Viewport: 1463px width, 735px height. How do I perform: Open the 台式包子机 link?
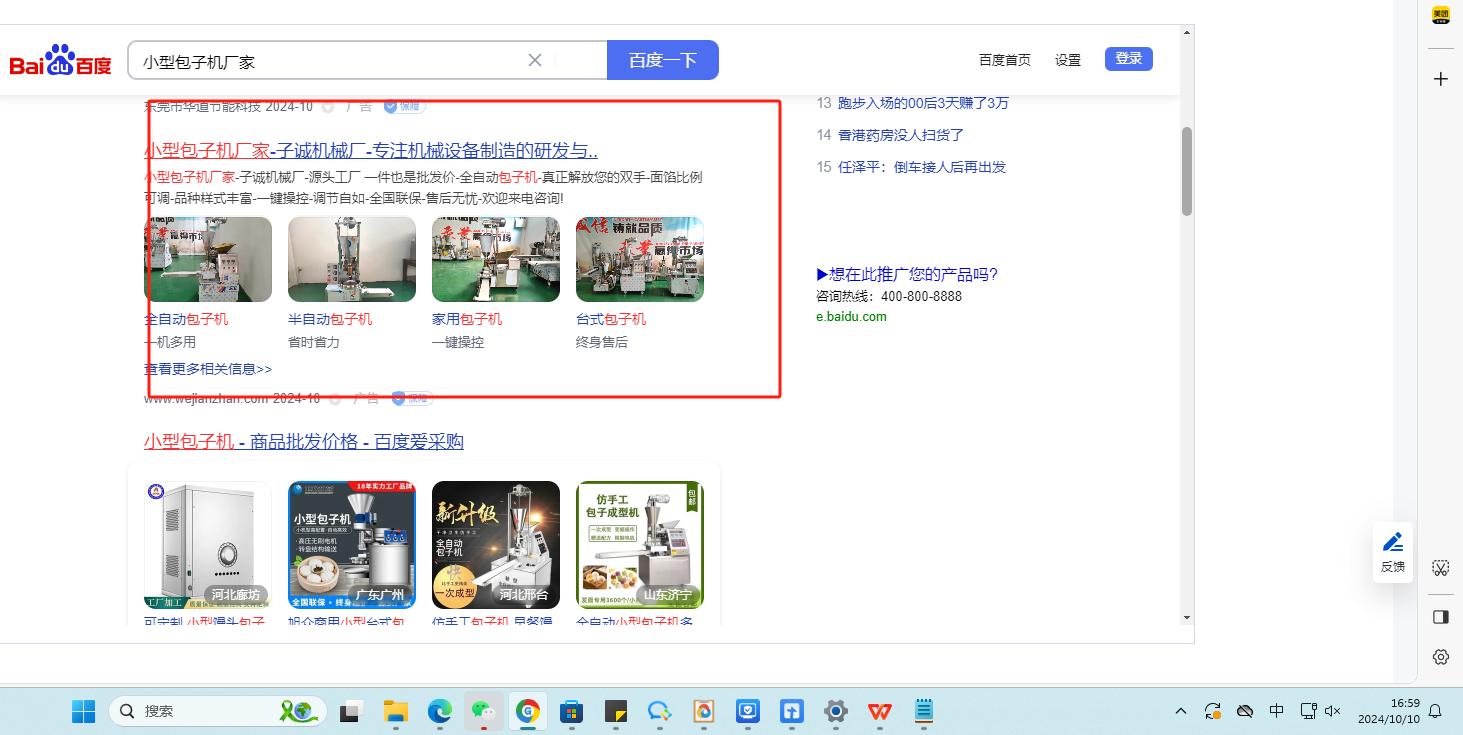click(611, 319)
